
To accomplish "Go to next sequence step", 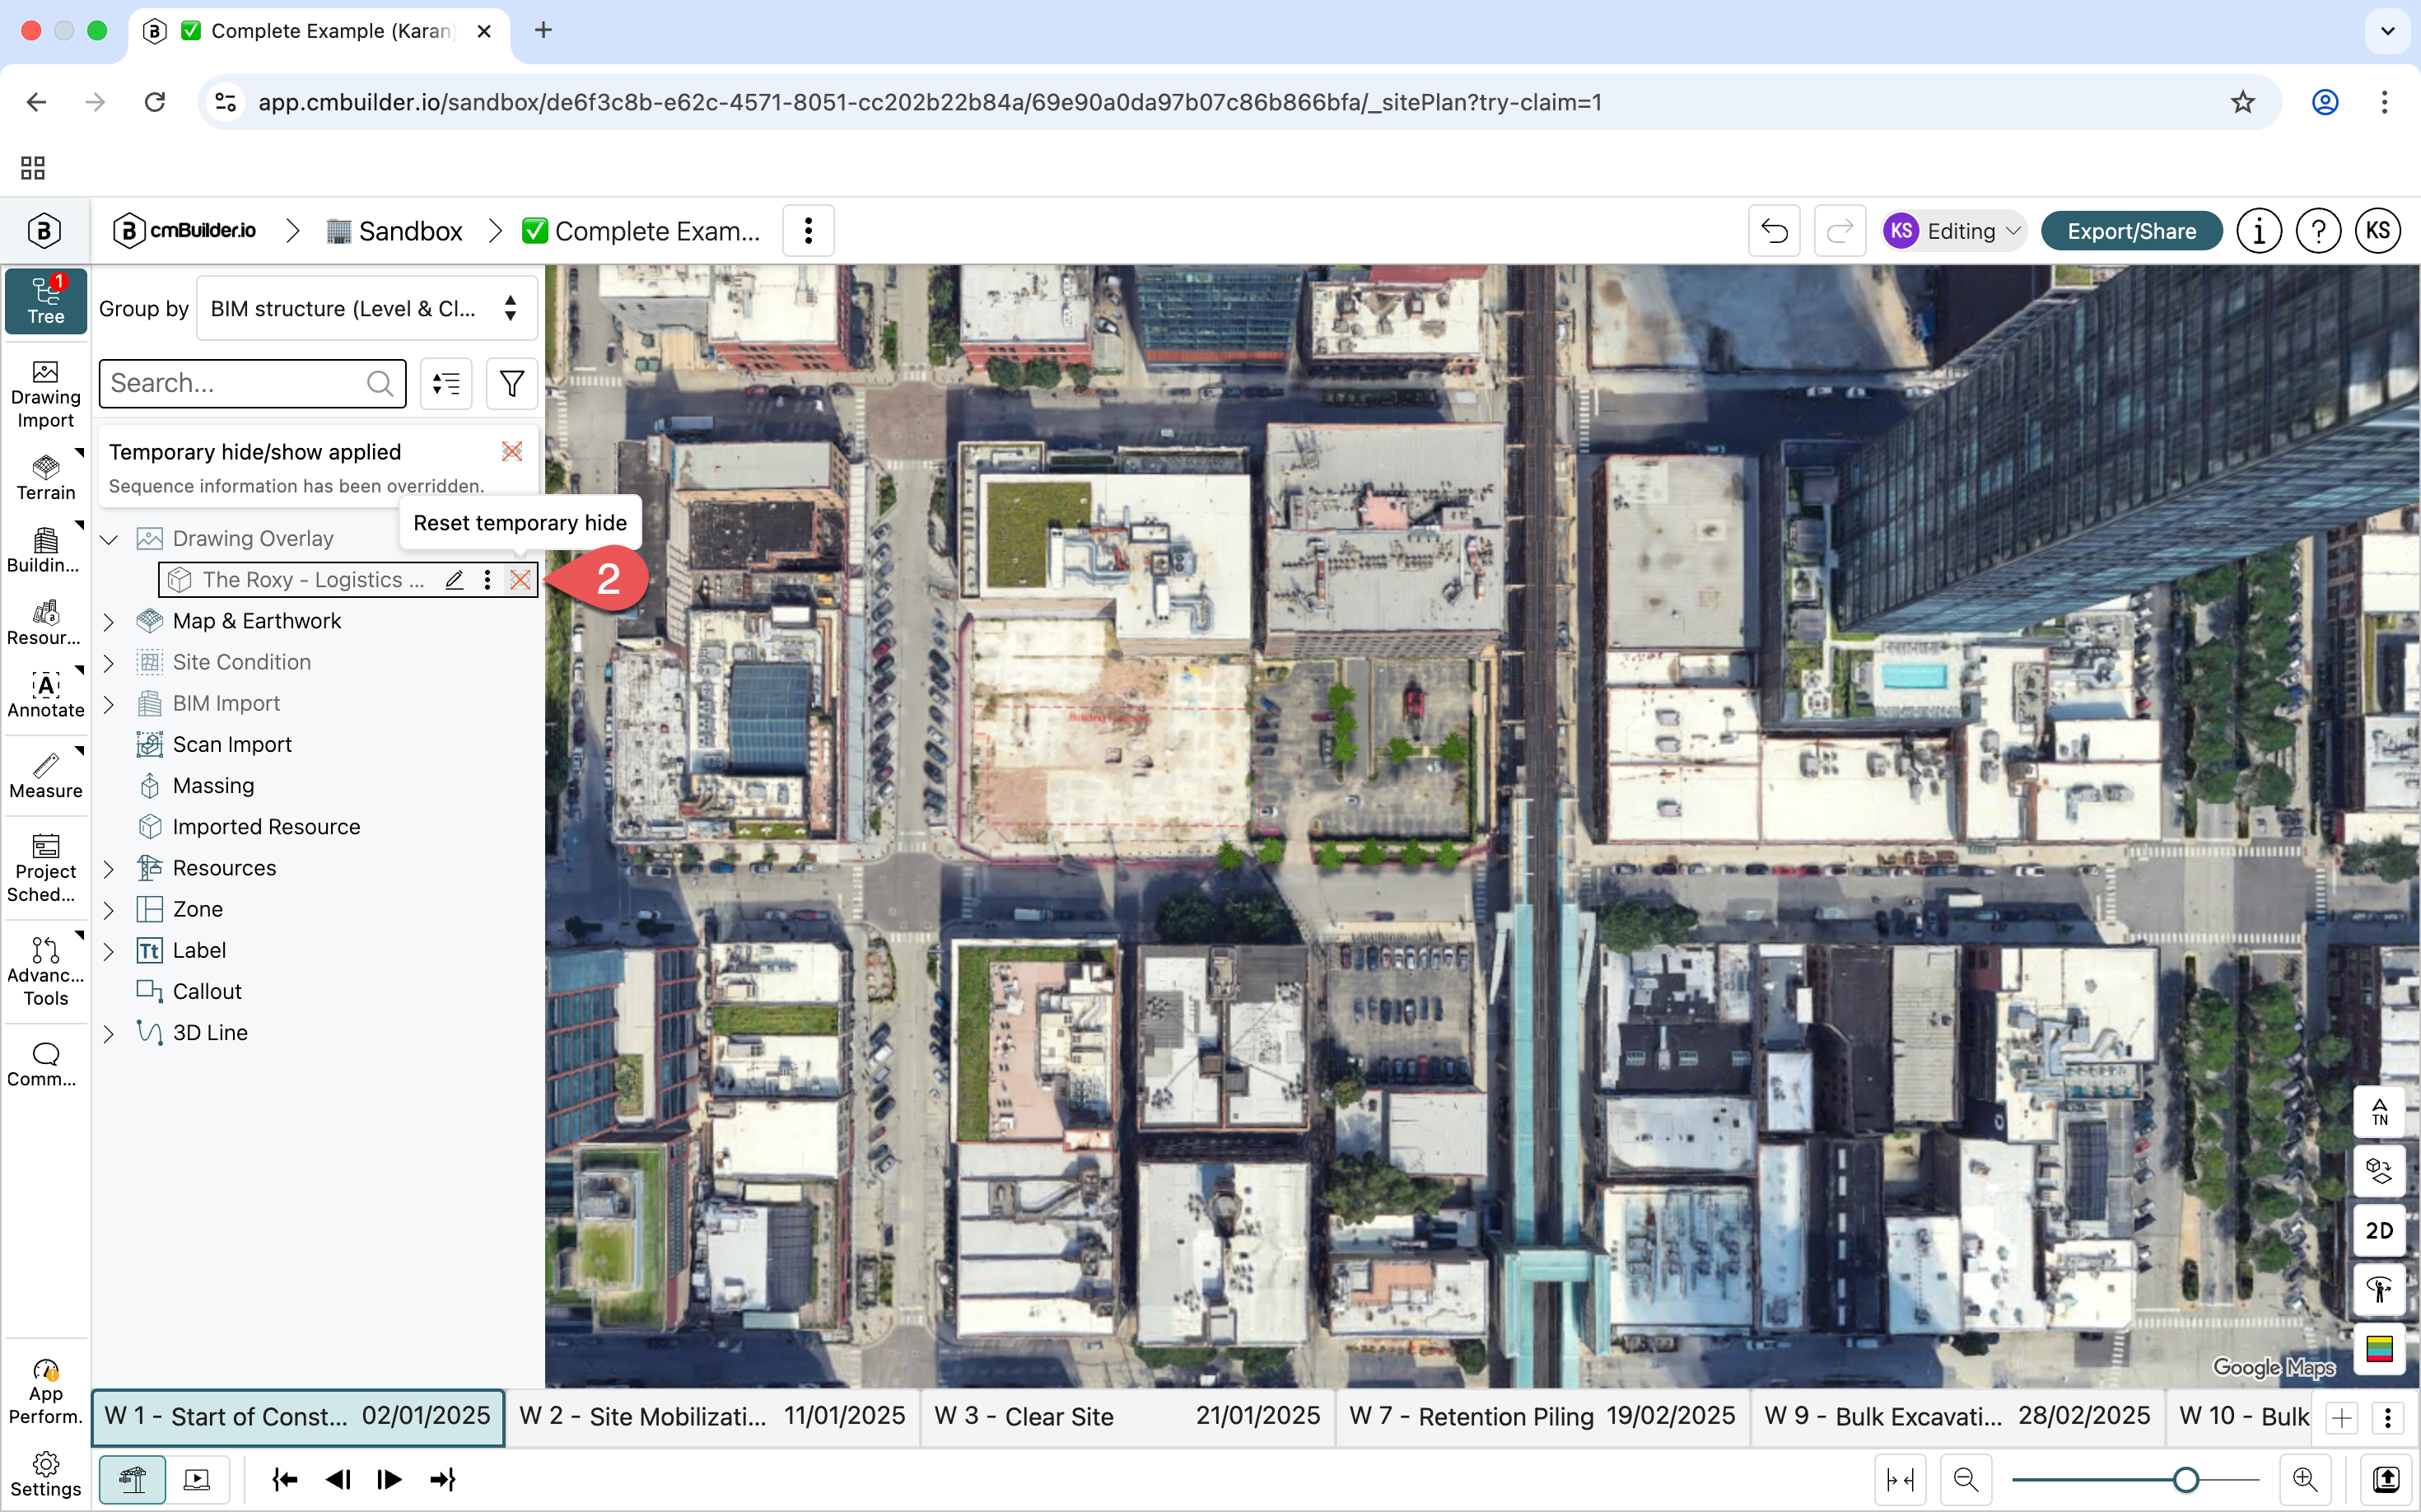I will [x=390, y=1479].
